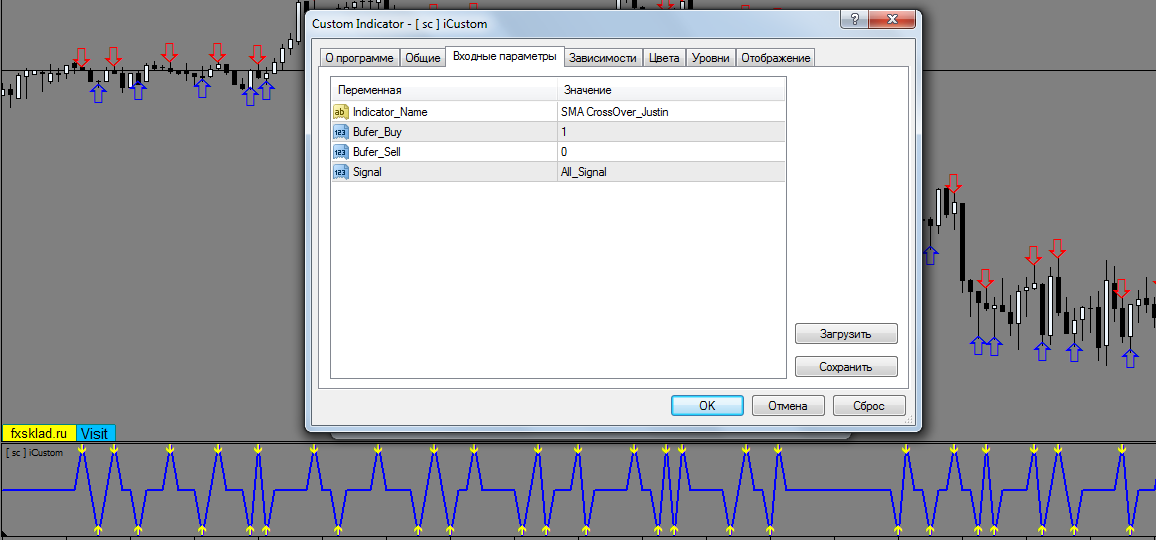The height and width of the screenshot is (540, 1156).
Task: Click the enum icon beside Signal
Action: coord(341,172)
